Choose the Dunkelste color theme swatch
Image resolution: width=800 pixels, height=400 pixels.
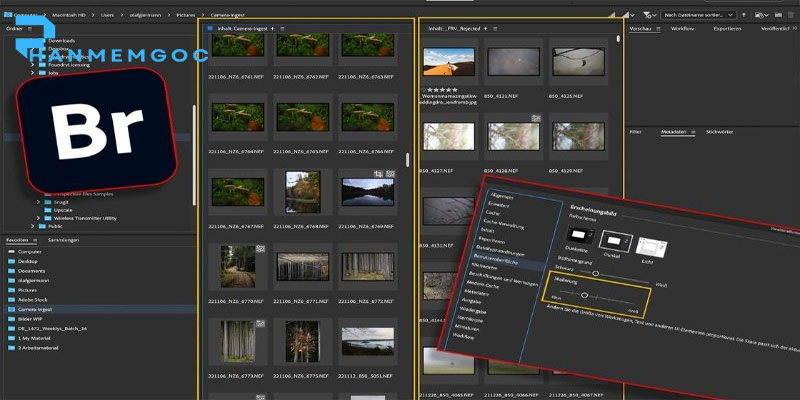point(580,235)
